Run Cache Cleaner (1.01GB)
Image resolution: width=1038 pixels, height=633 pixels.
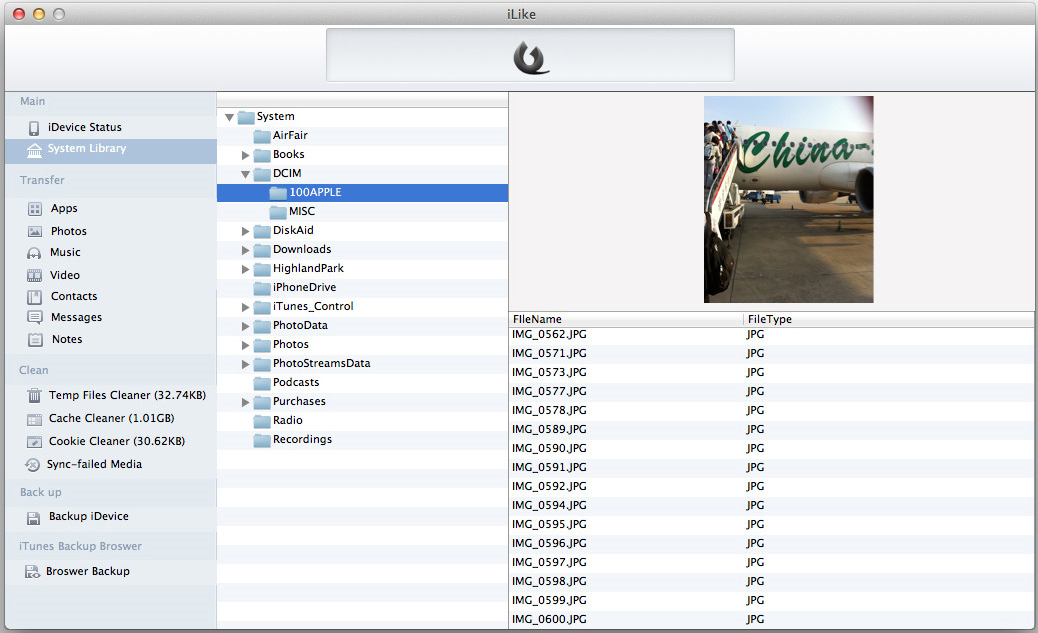point(111,418)
